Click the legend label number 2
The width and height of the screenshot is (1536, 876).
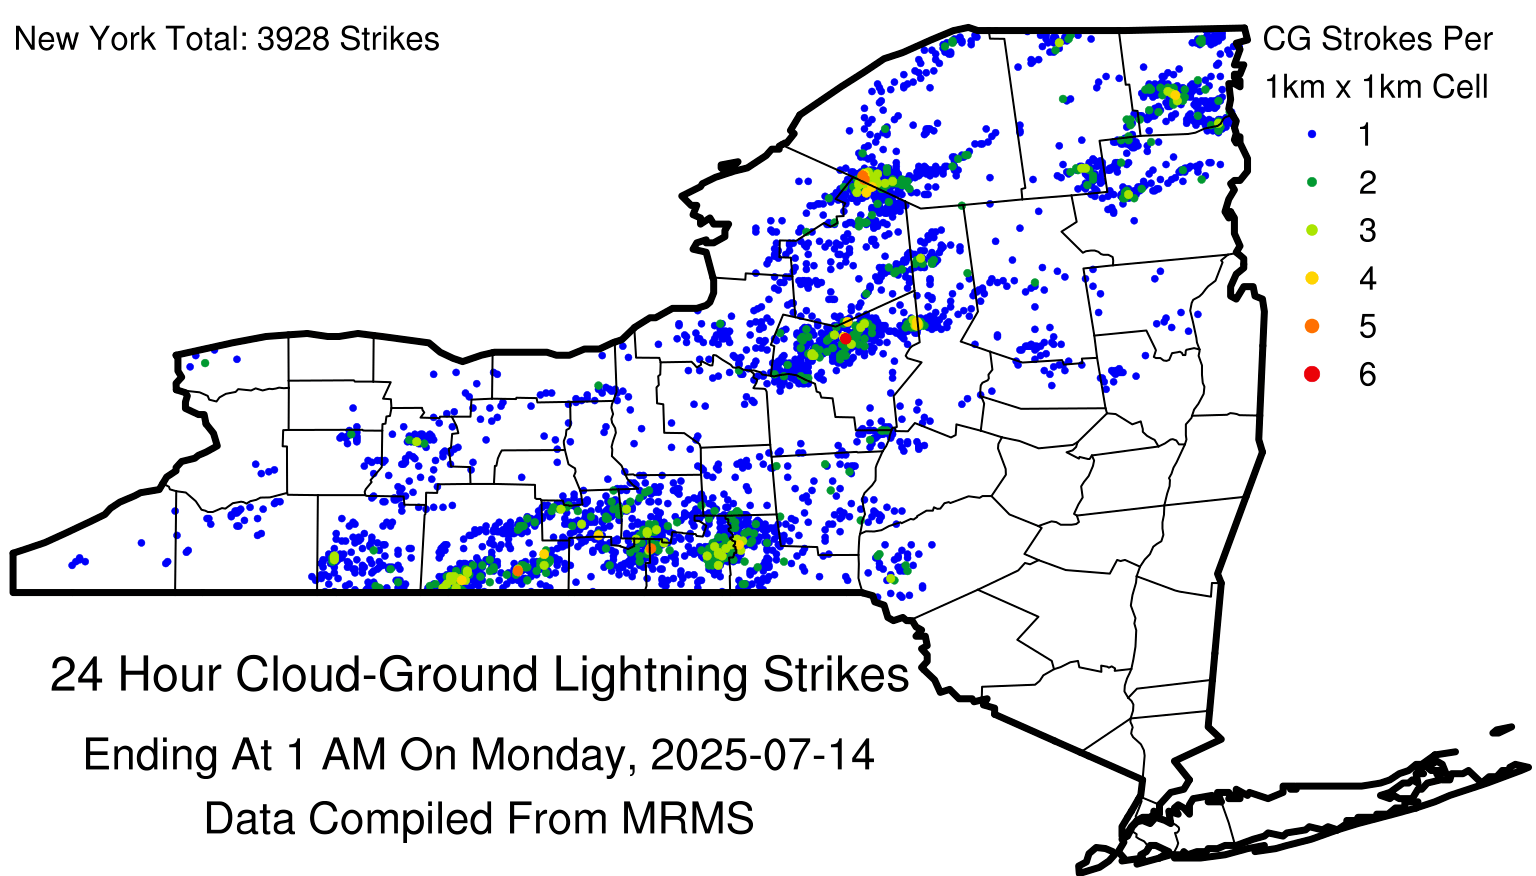click(1367, 183)
